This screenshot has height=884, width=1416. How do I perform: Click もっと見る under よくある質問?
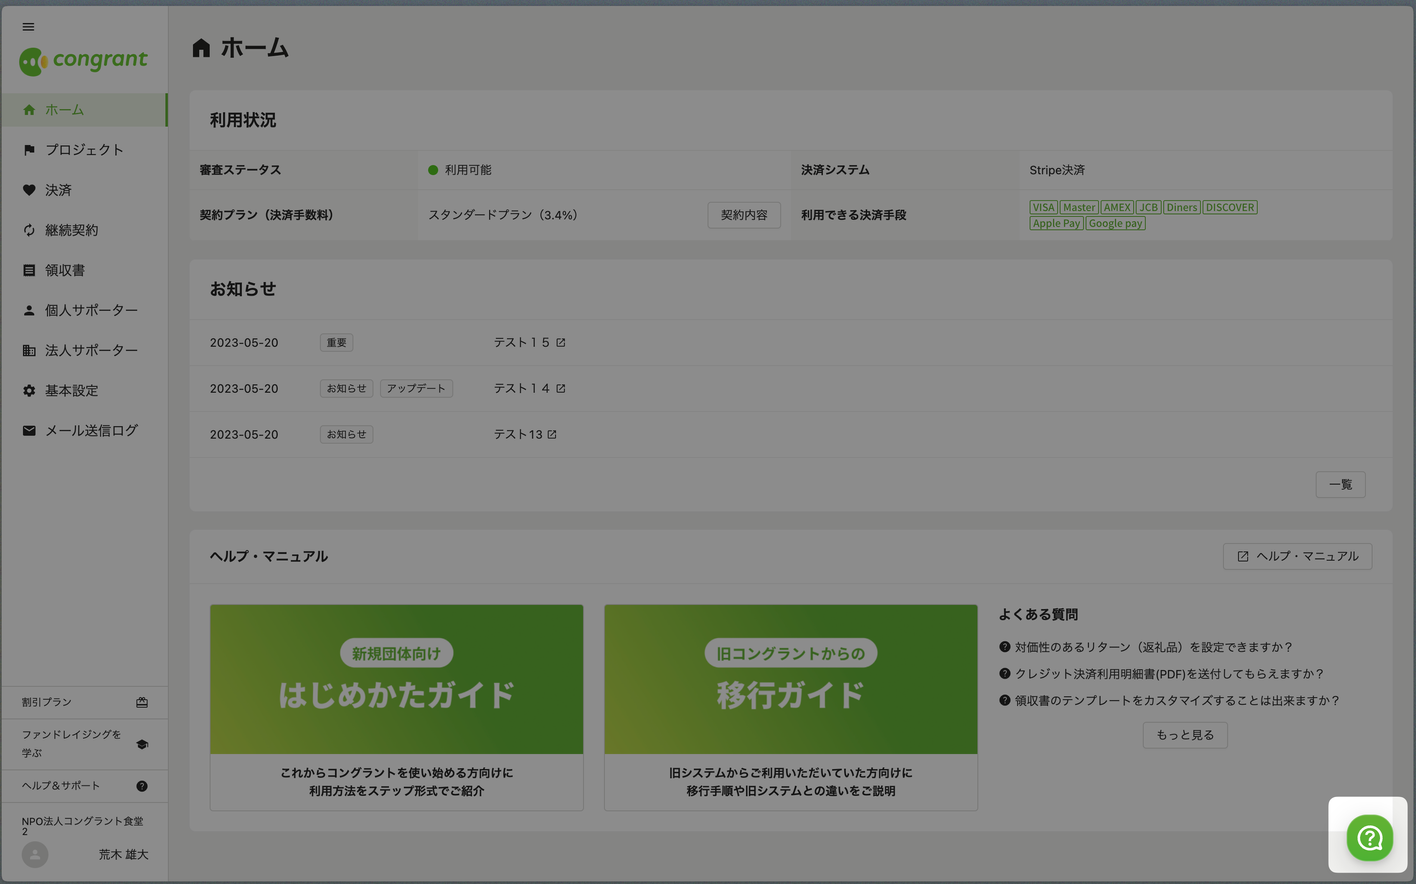pos(1184,735)
